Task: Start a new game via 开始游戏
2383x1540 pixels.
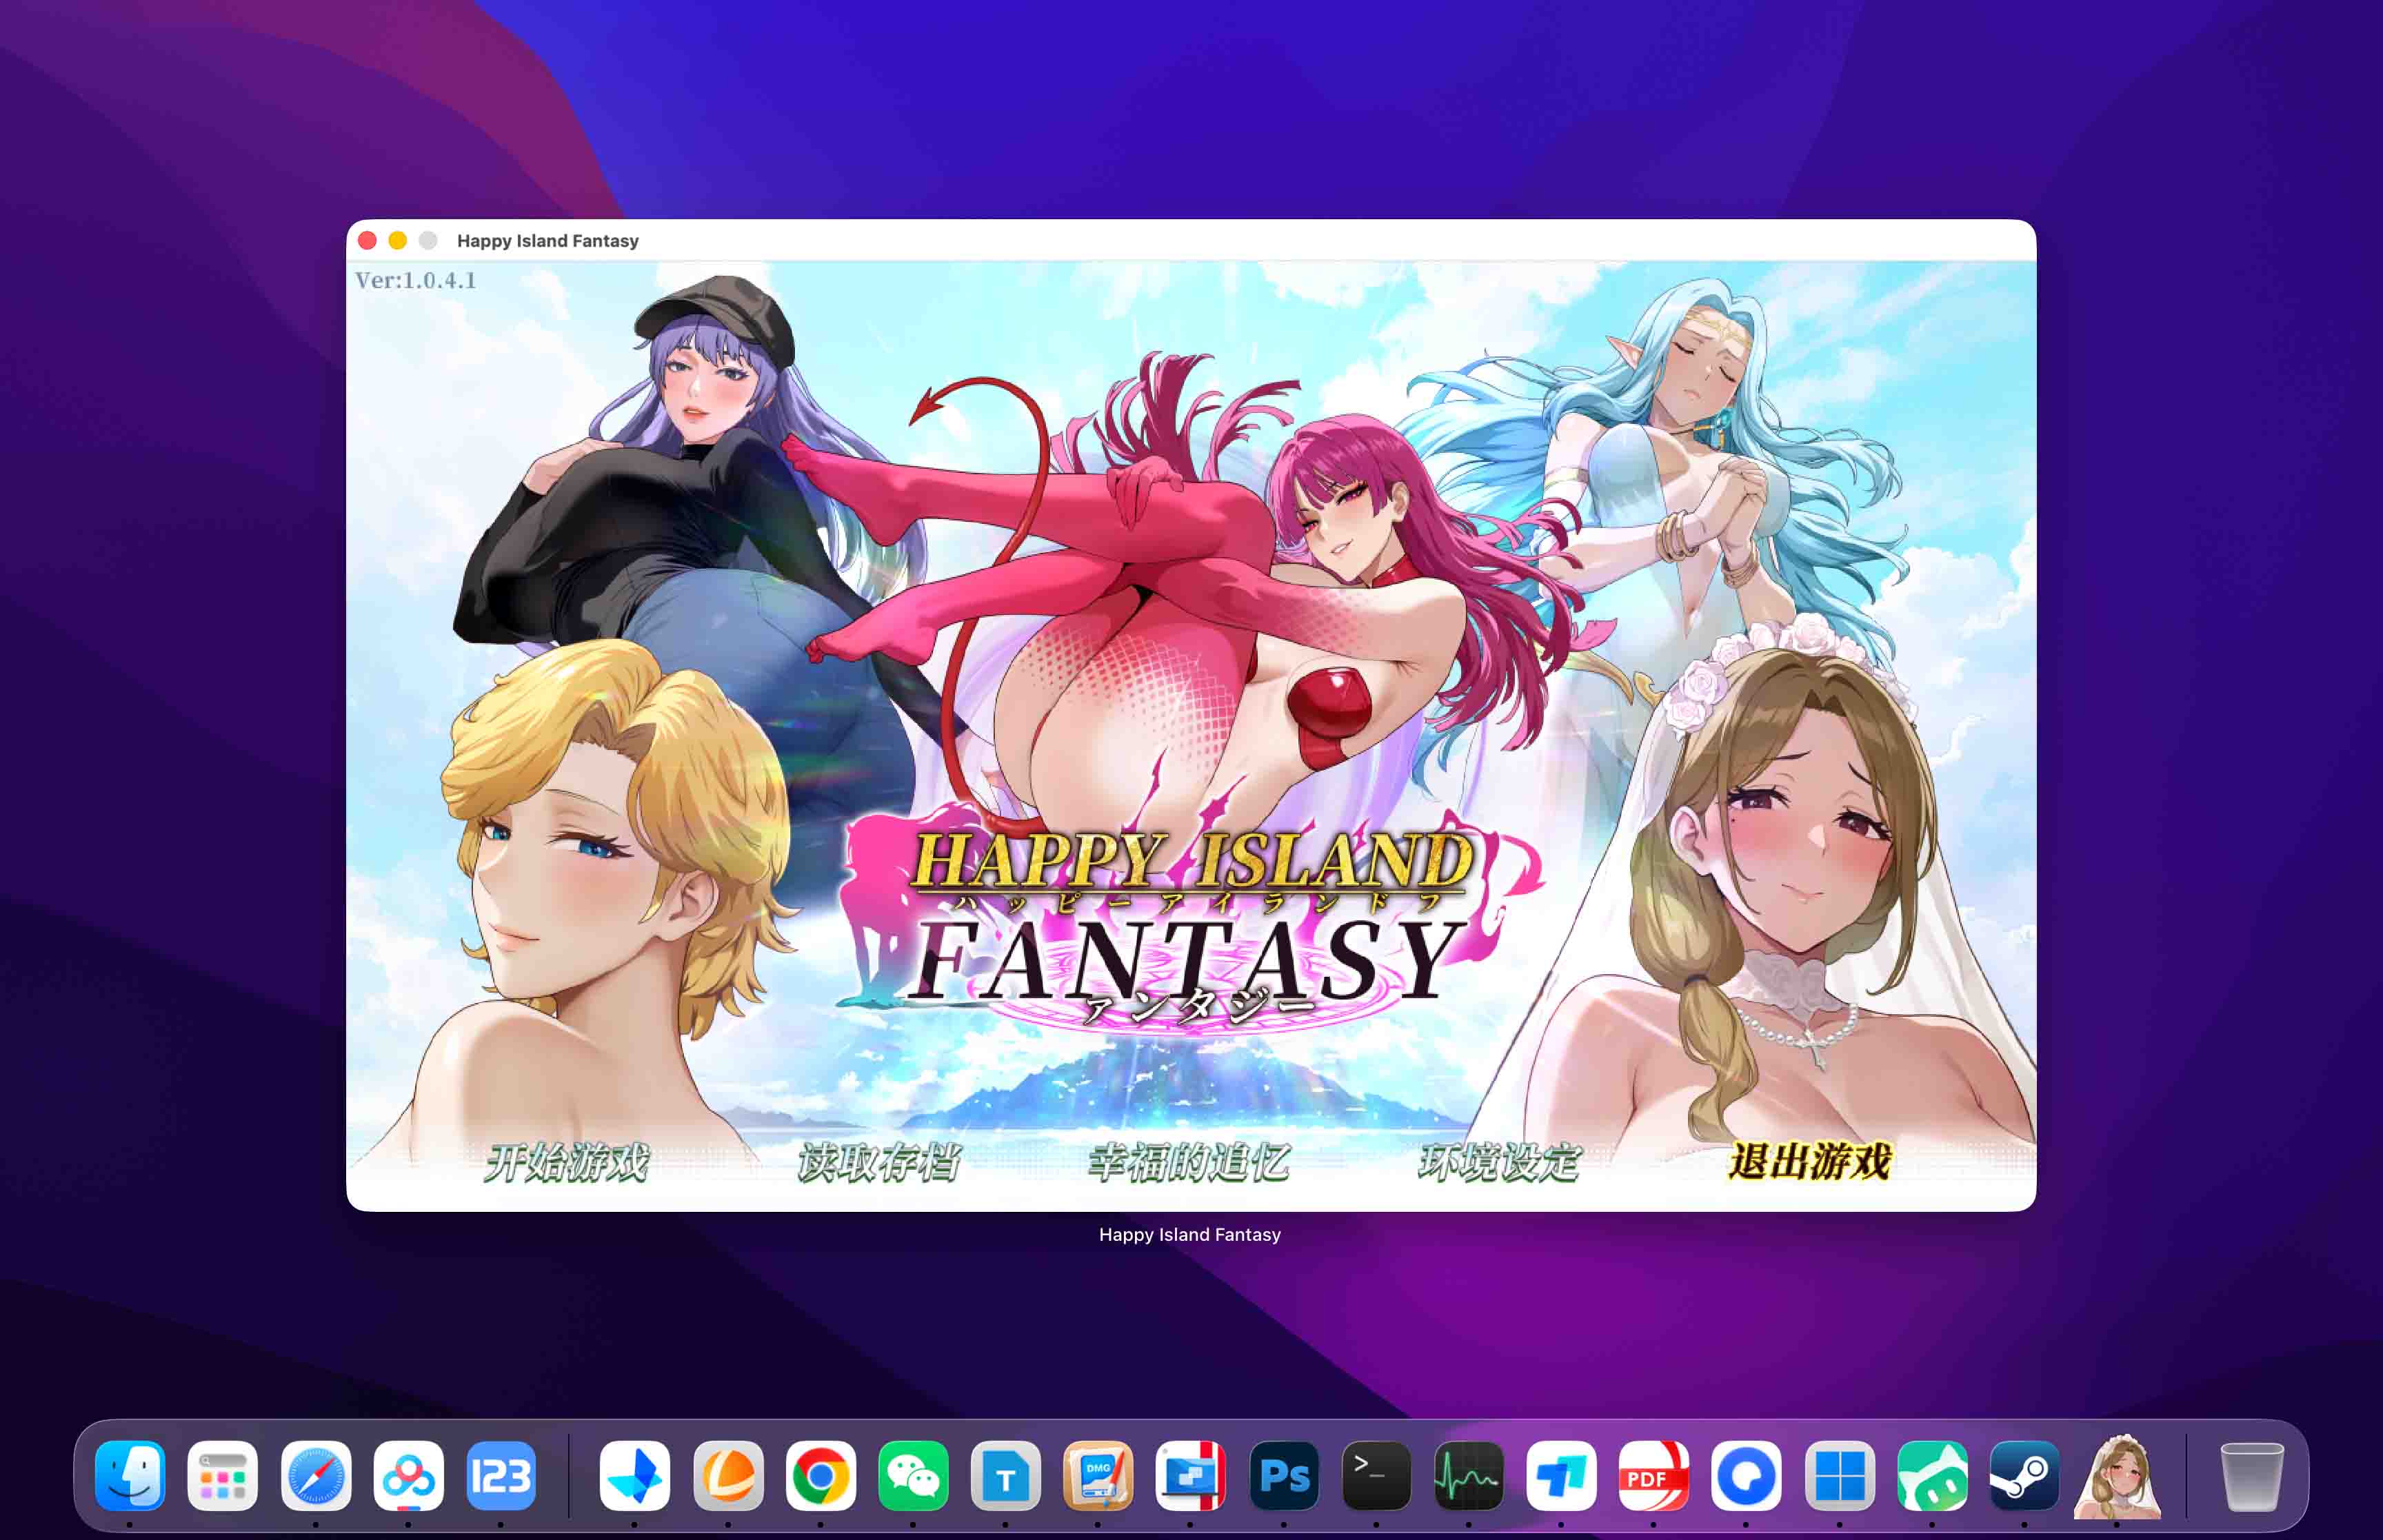Action: point(567,1162)
